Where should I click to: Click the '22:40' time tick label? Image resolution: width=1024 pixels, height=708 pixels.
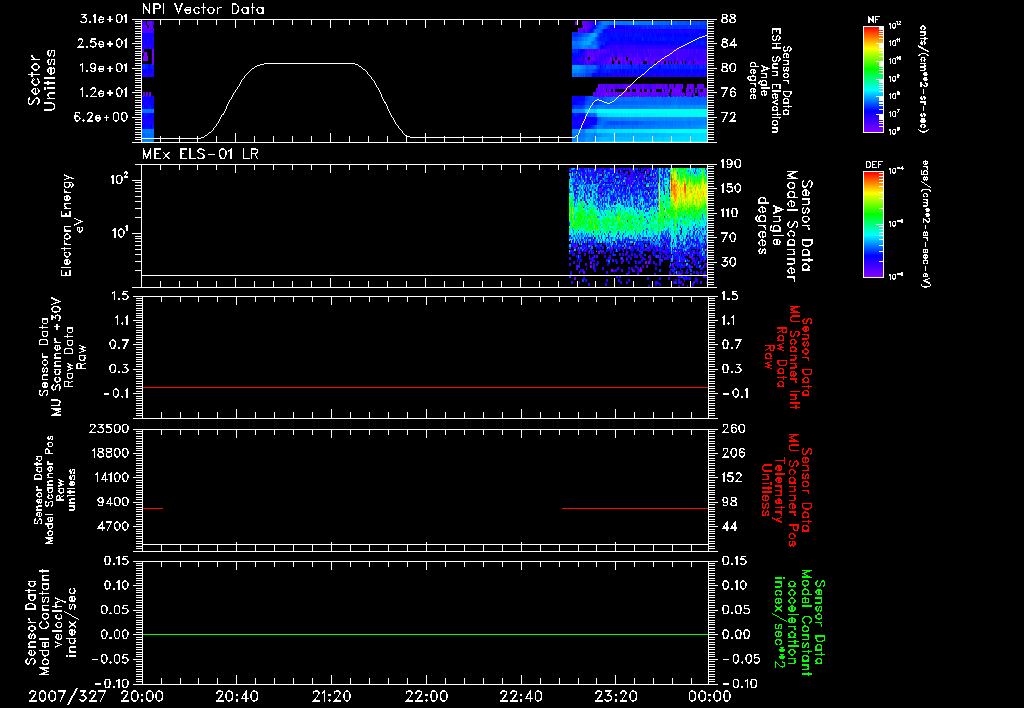pos(520,696)
